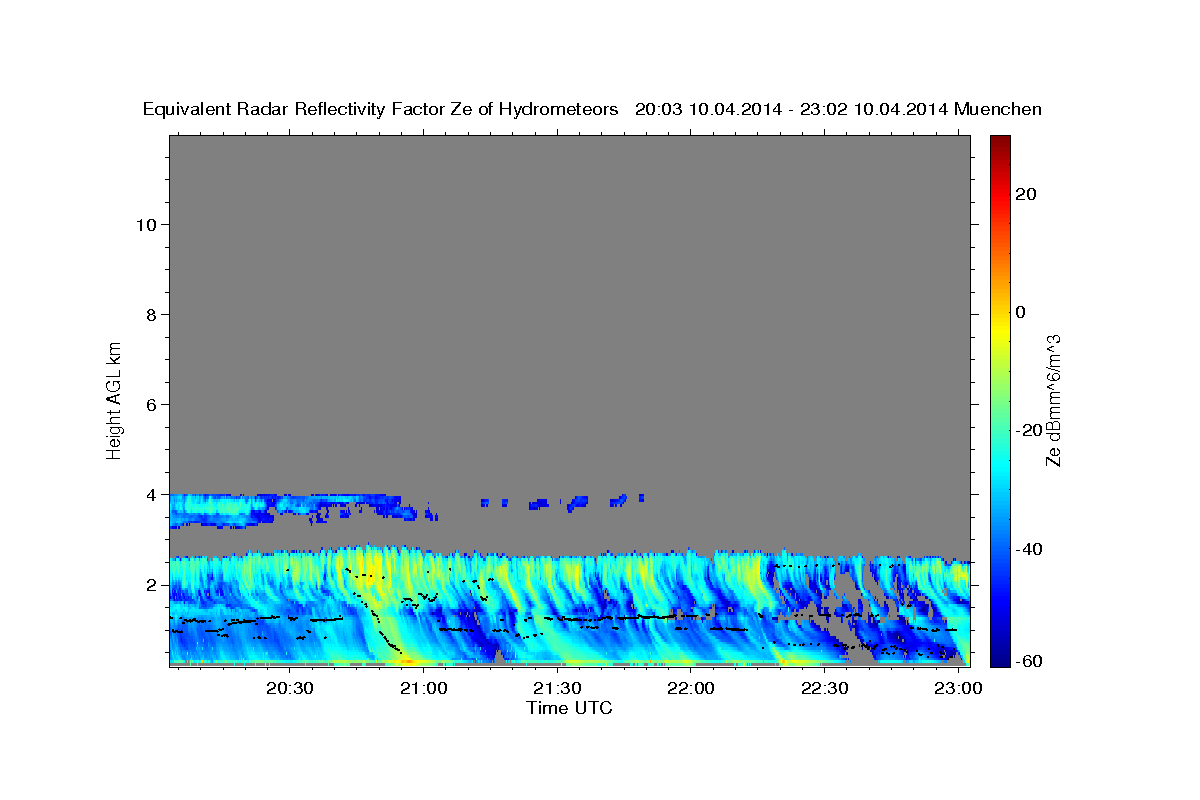The image size is (1200, 800).
Task: Click the height label 6
Action: (150, 404)
